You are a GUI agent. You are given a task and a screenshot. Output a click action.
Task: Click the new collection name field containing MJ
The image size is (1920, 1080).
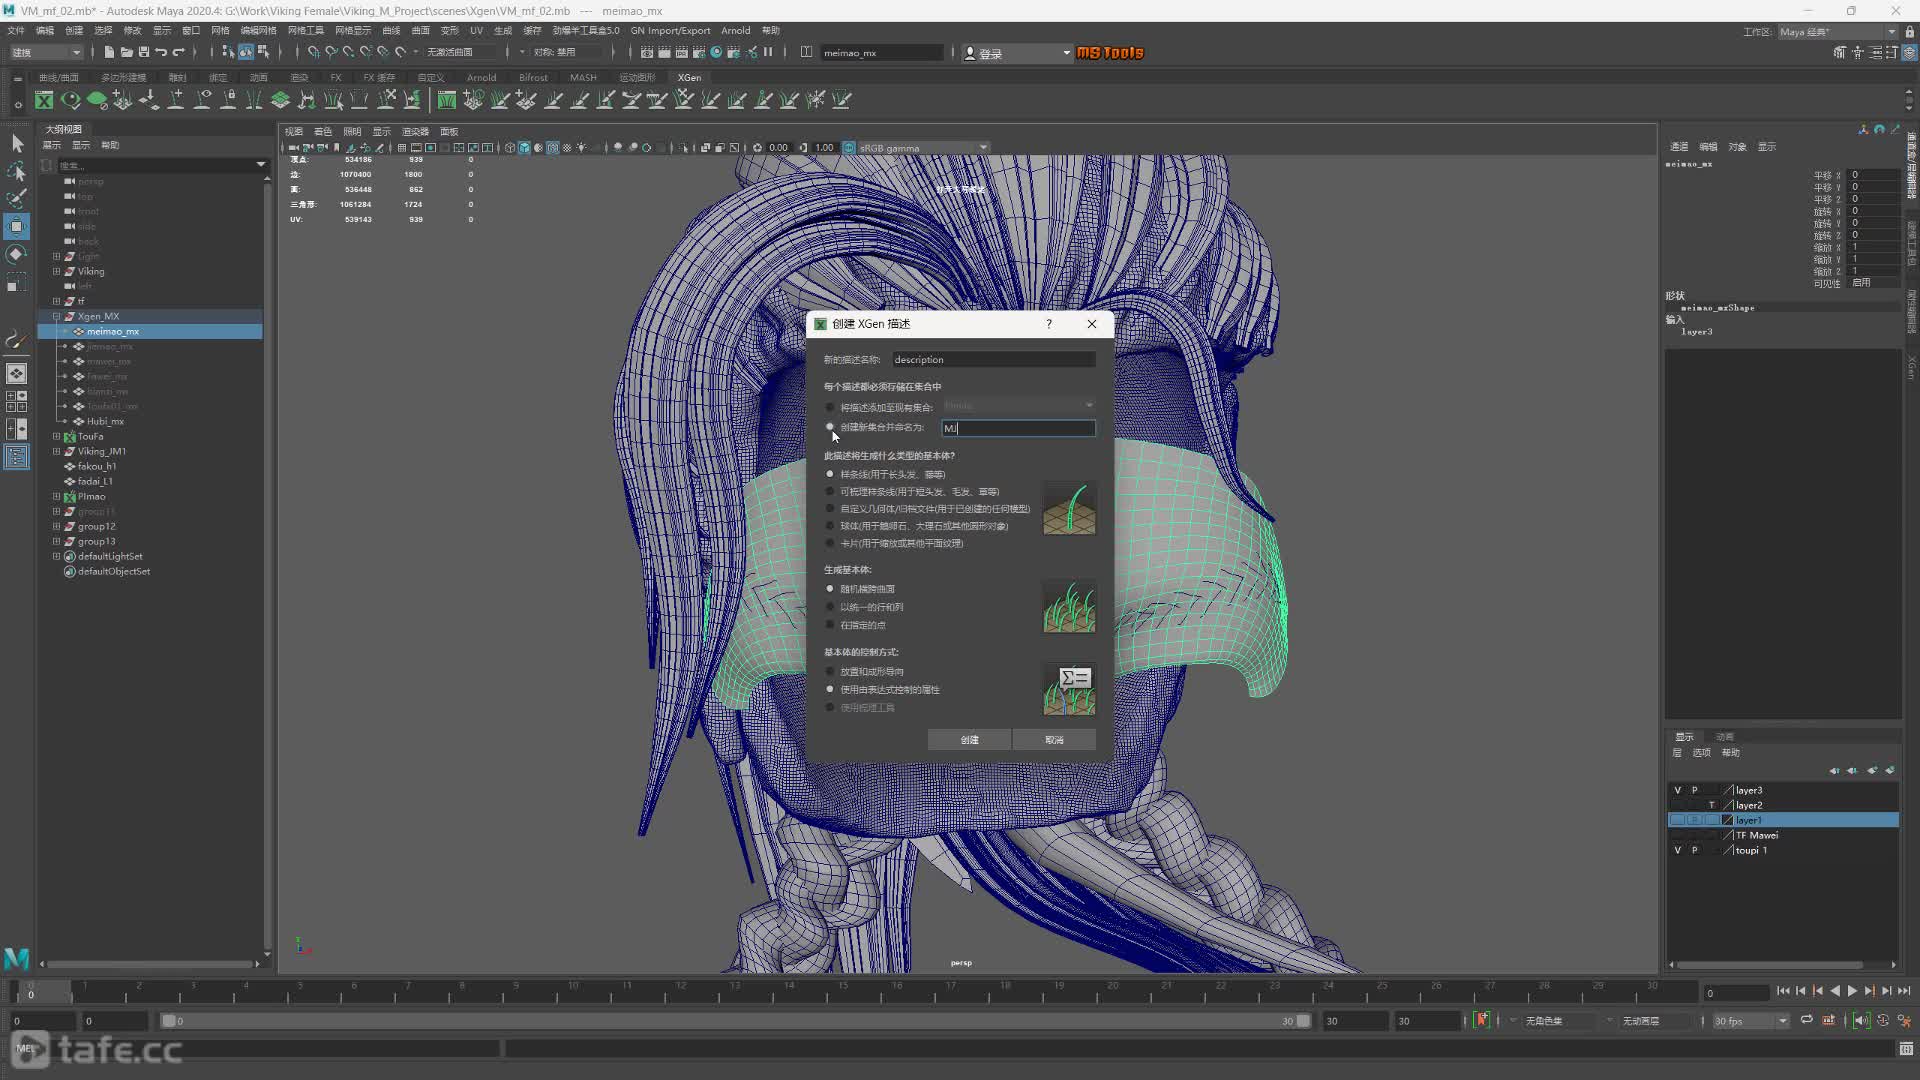tap(1018, 428)
